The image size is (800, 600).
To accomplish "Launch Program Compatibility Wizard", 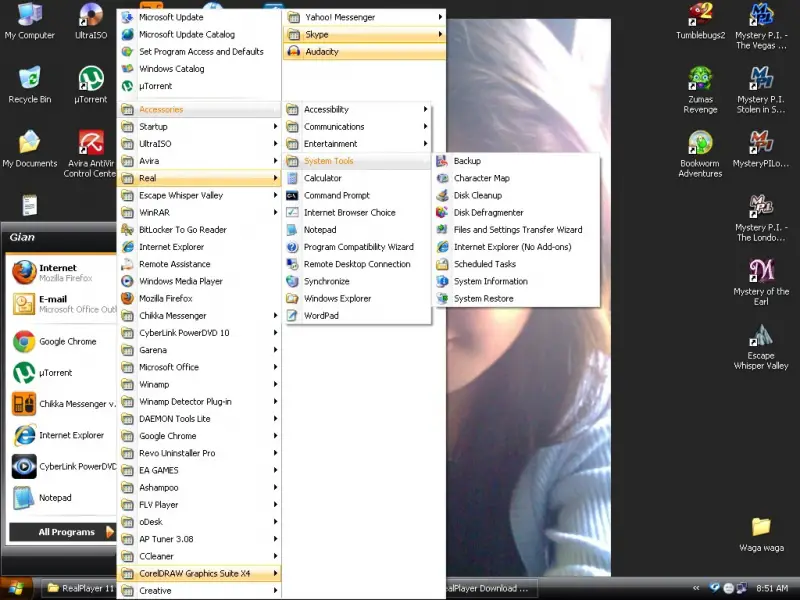I will point(357,247).
